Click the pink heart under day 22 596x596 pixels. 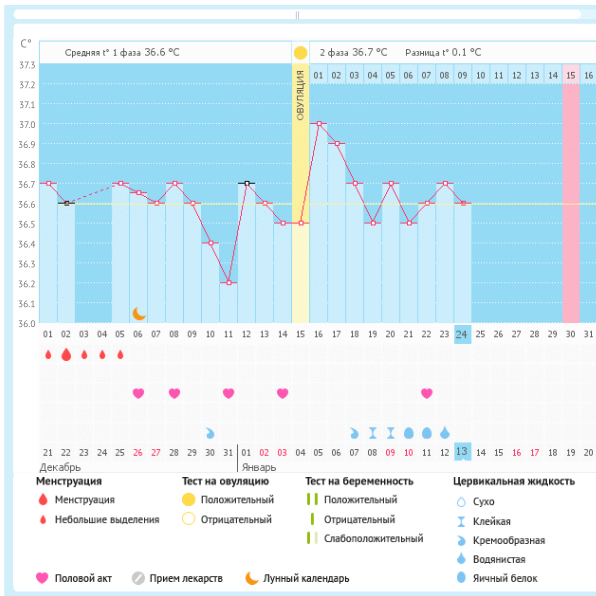click(426, 393)
